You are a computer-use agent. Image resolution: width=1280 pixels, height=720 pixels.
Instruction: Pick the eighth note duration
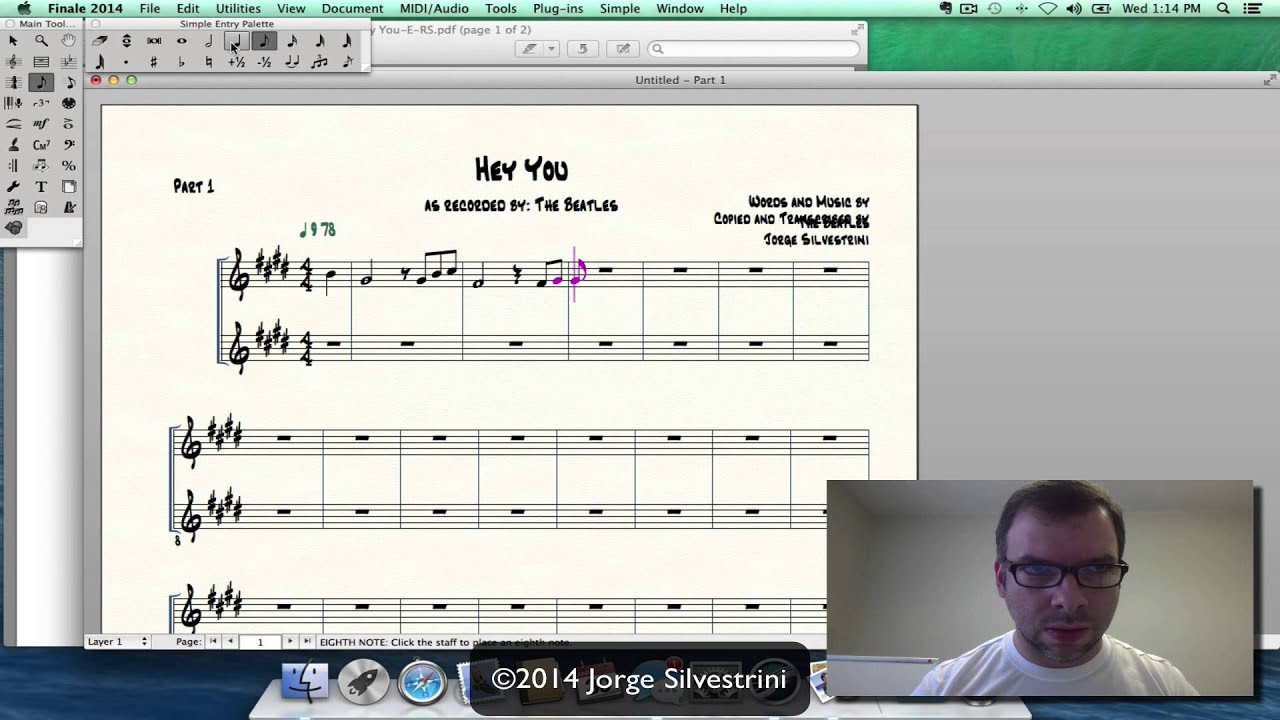pos(264,41)
